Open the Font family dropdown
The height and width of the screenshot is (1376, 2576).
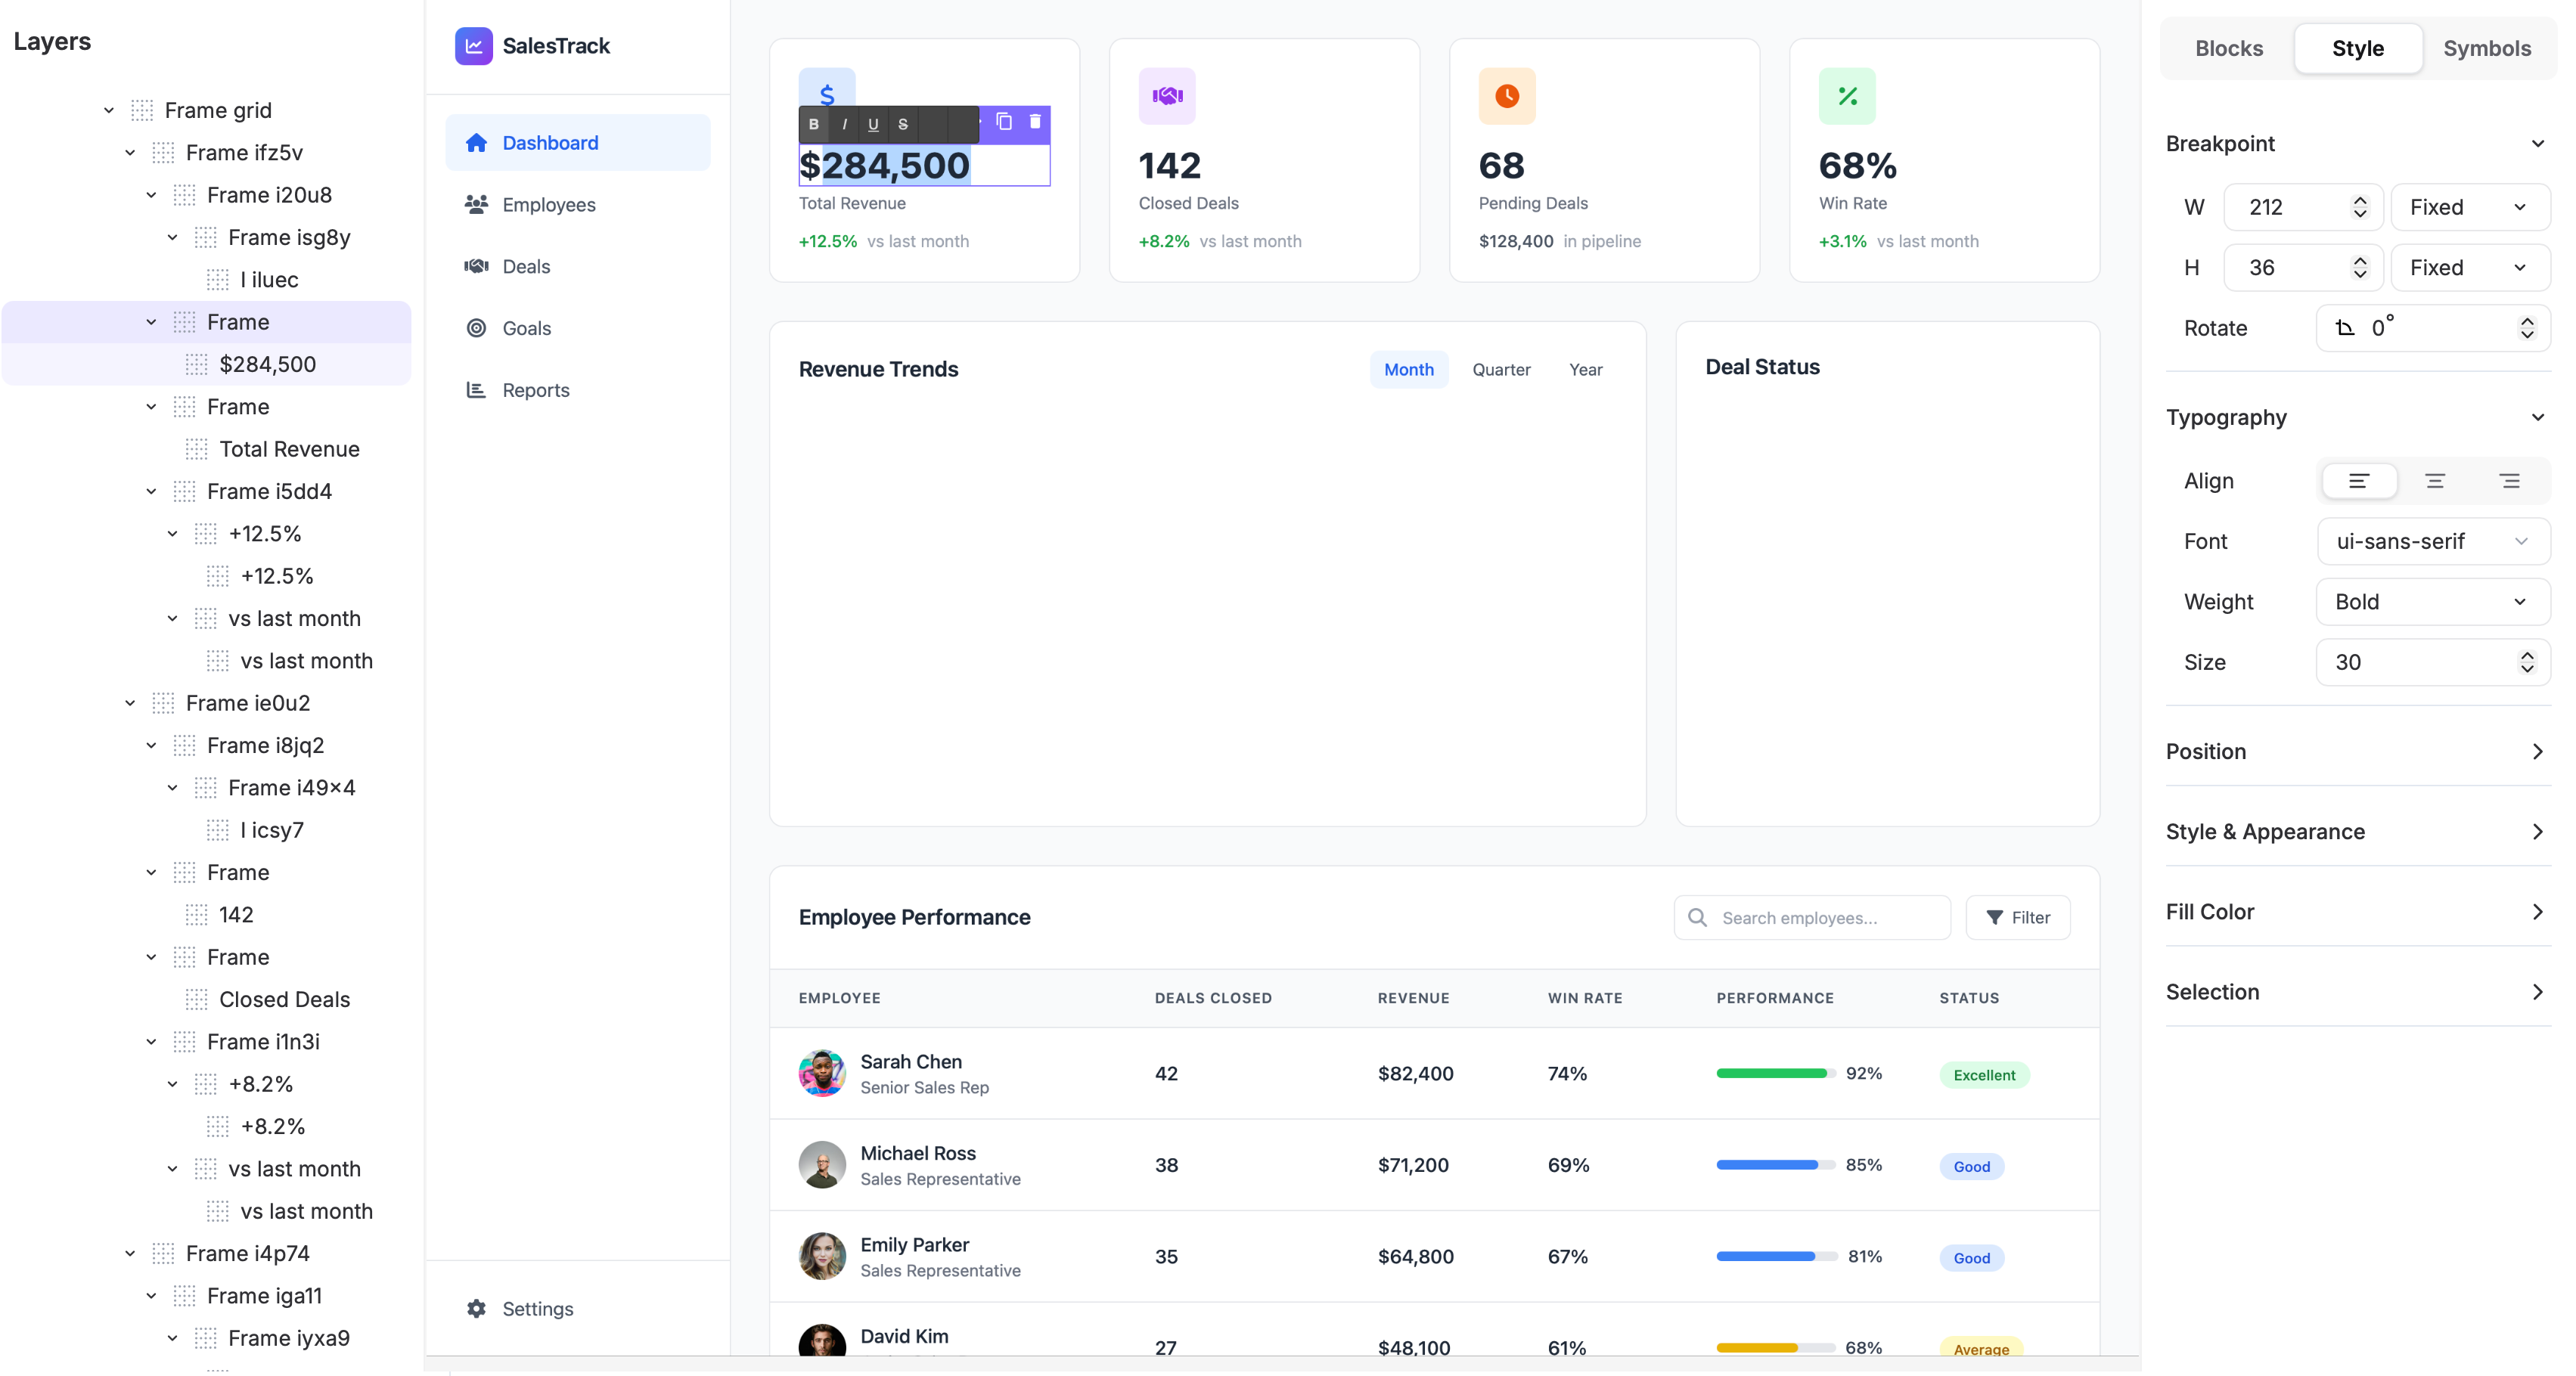point(2432,541)
